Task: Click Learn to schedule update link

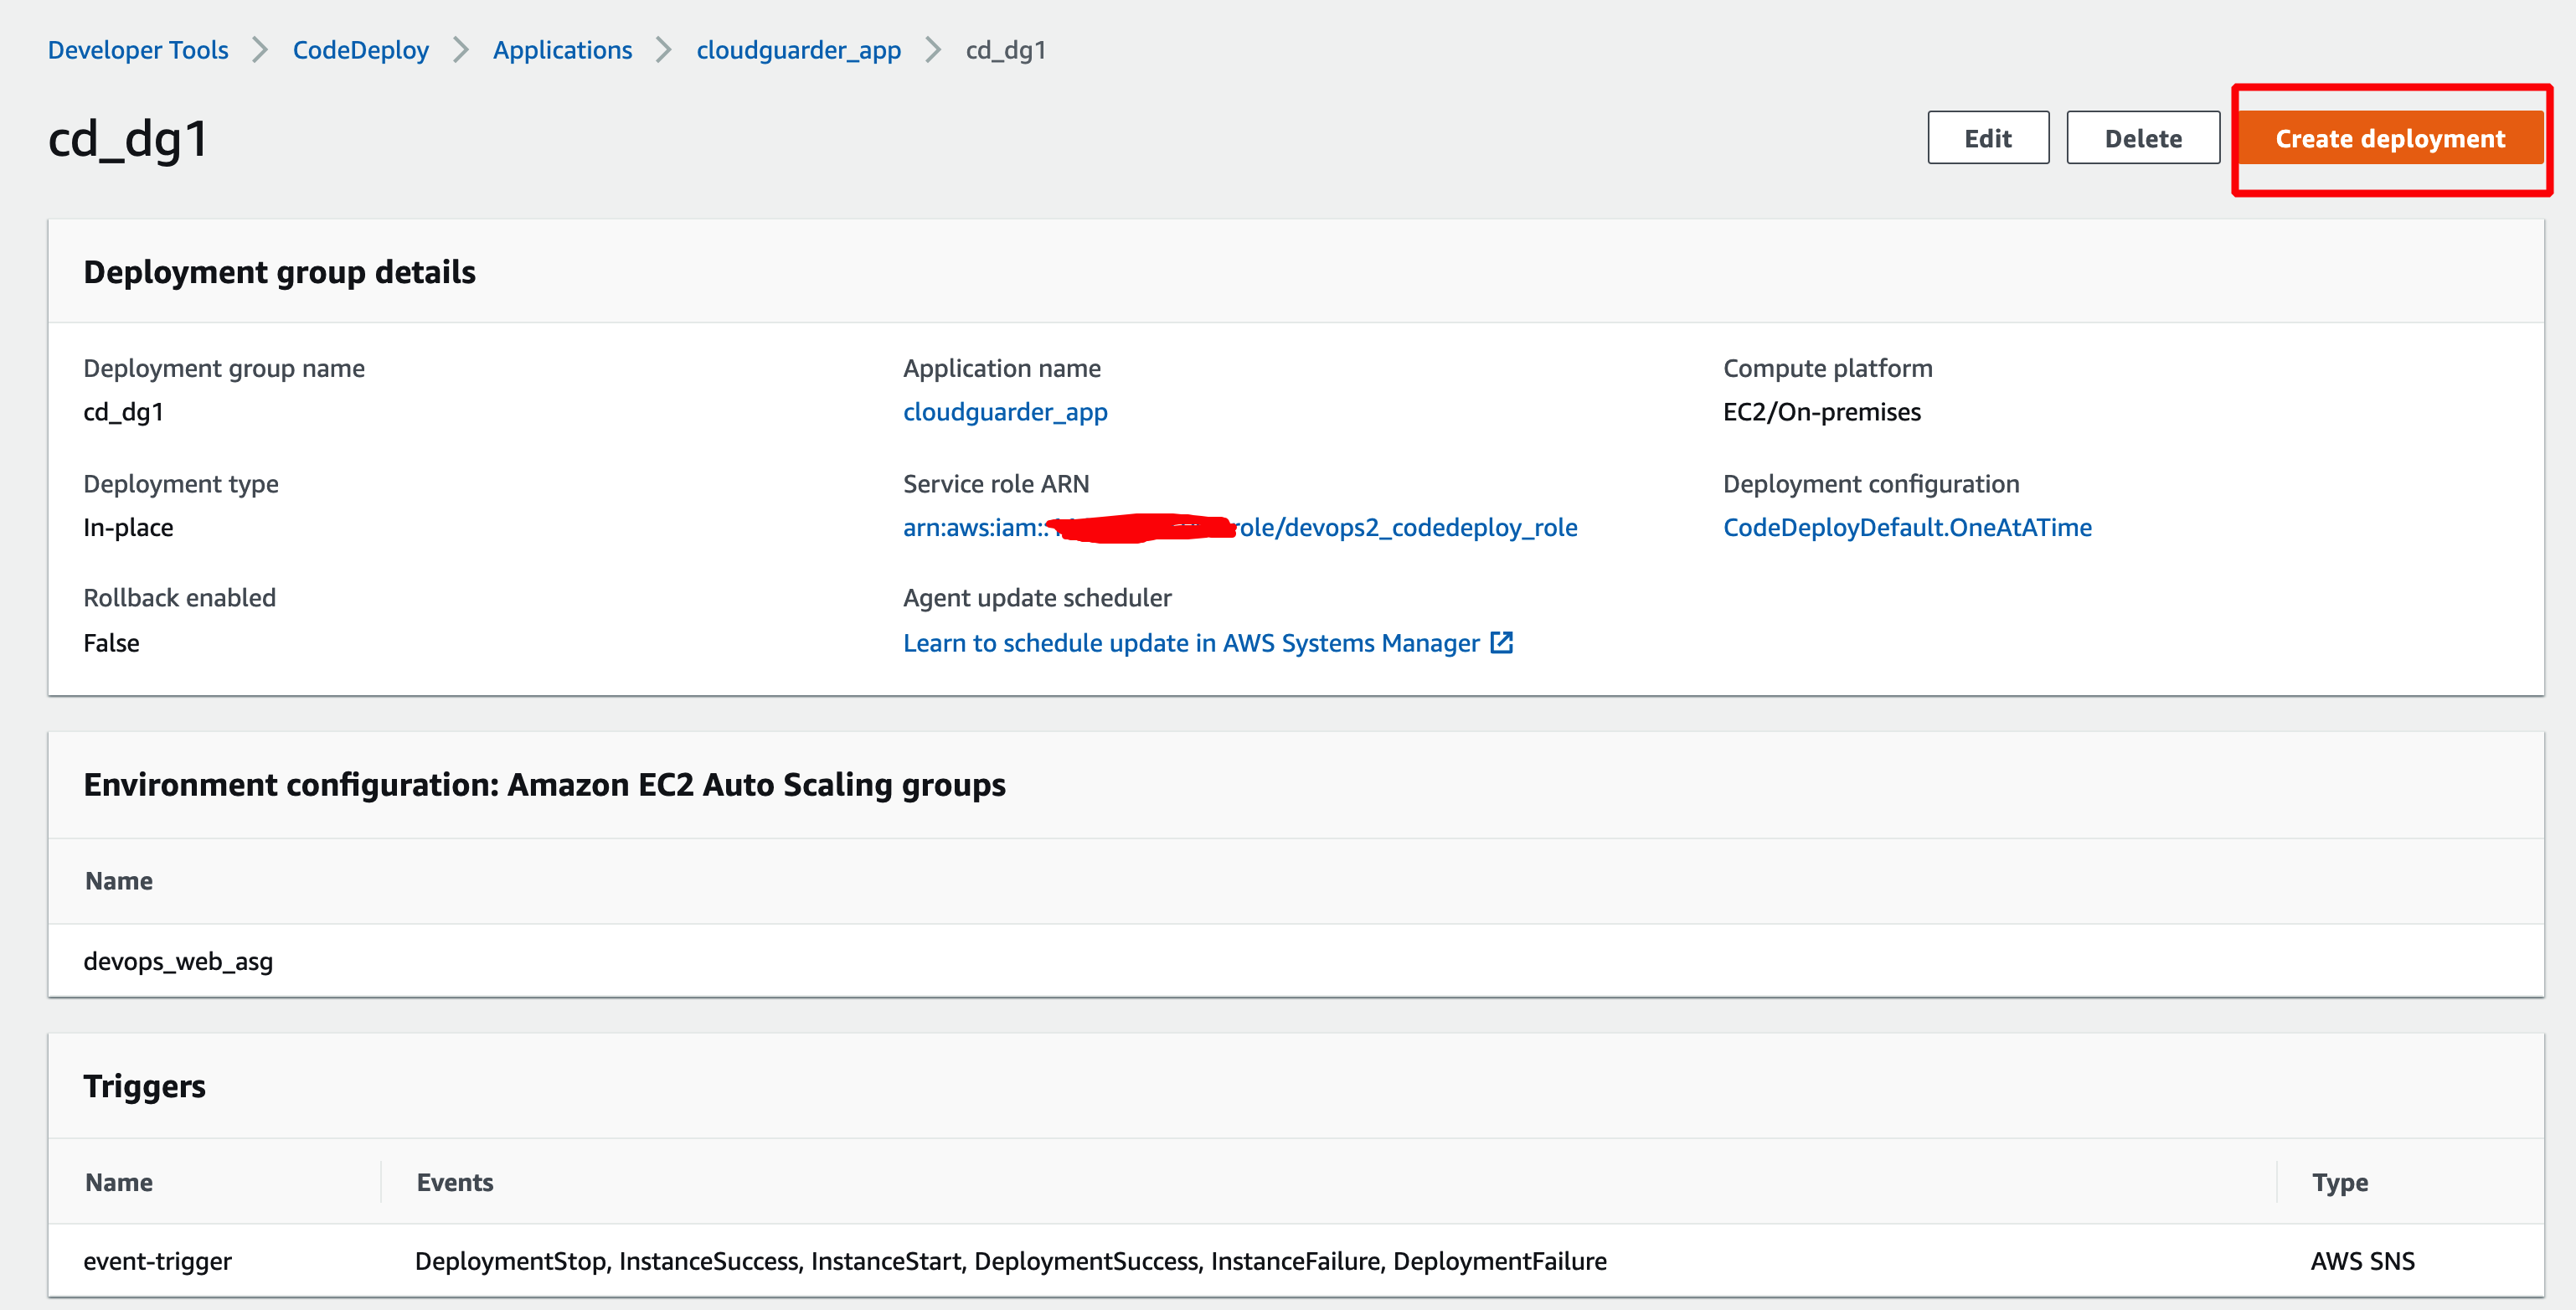Action: (x=1190, y=643)
